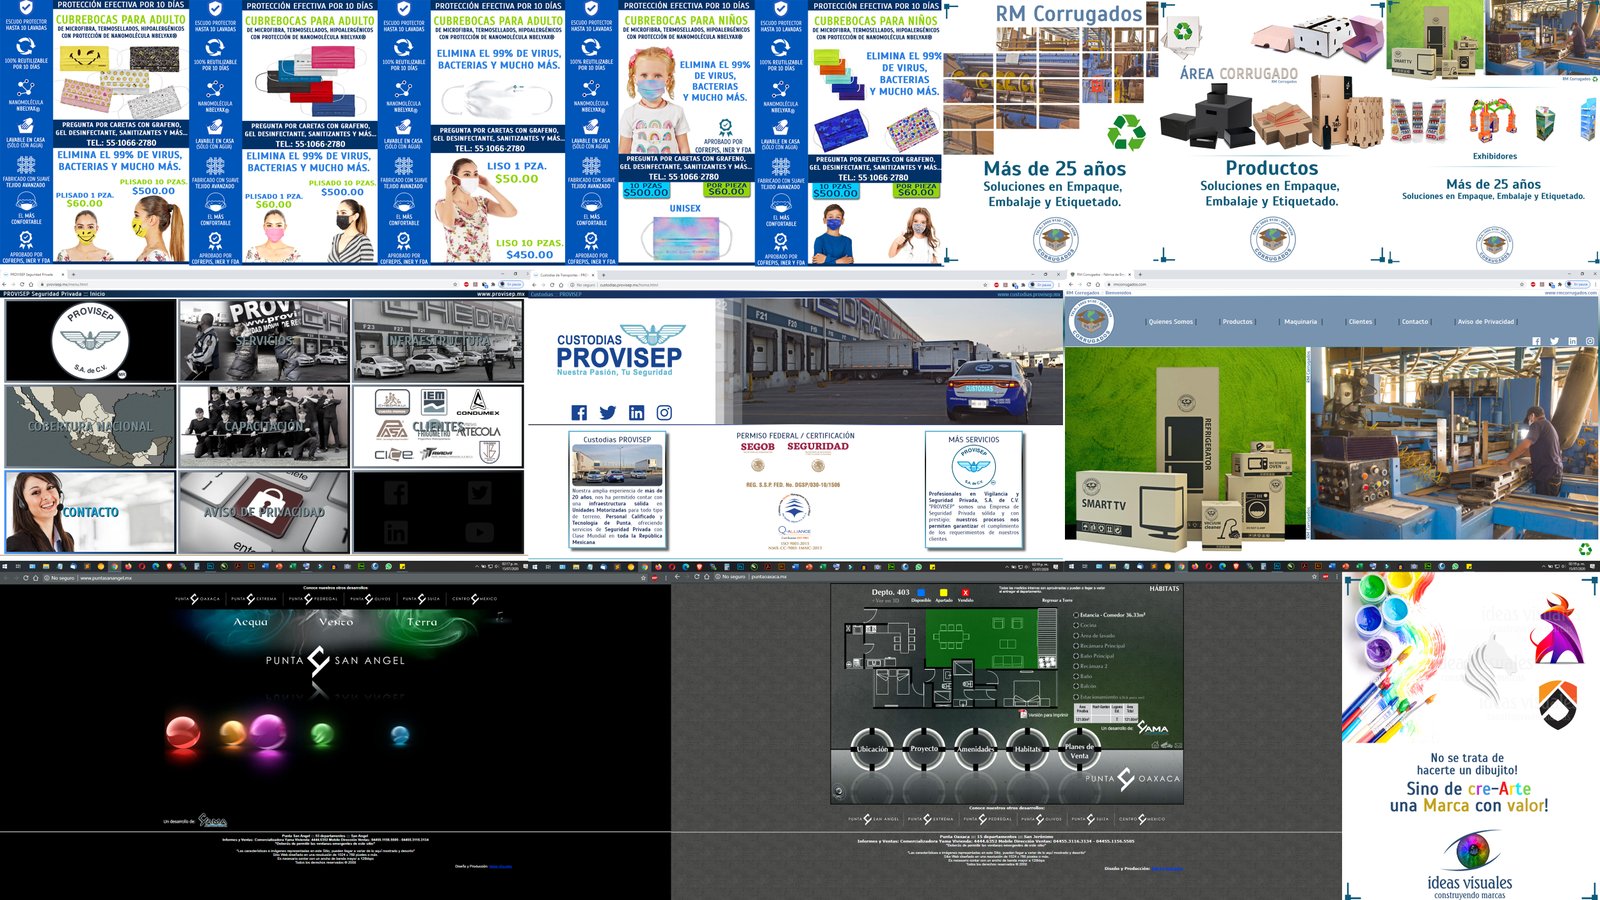This screenshot has height=900, width=1600.
Task: Click Ubicación round button on Punta Oaxaca
Action: point(872,748)
